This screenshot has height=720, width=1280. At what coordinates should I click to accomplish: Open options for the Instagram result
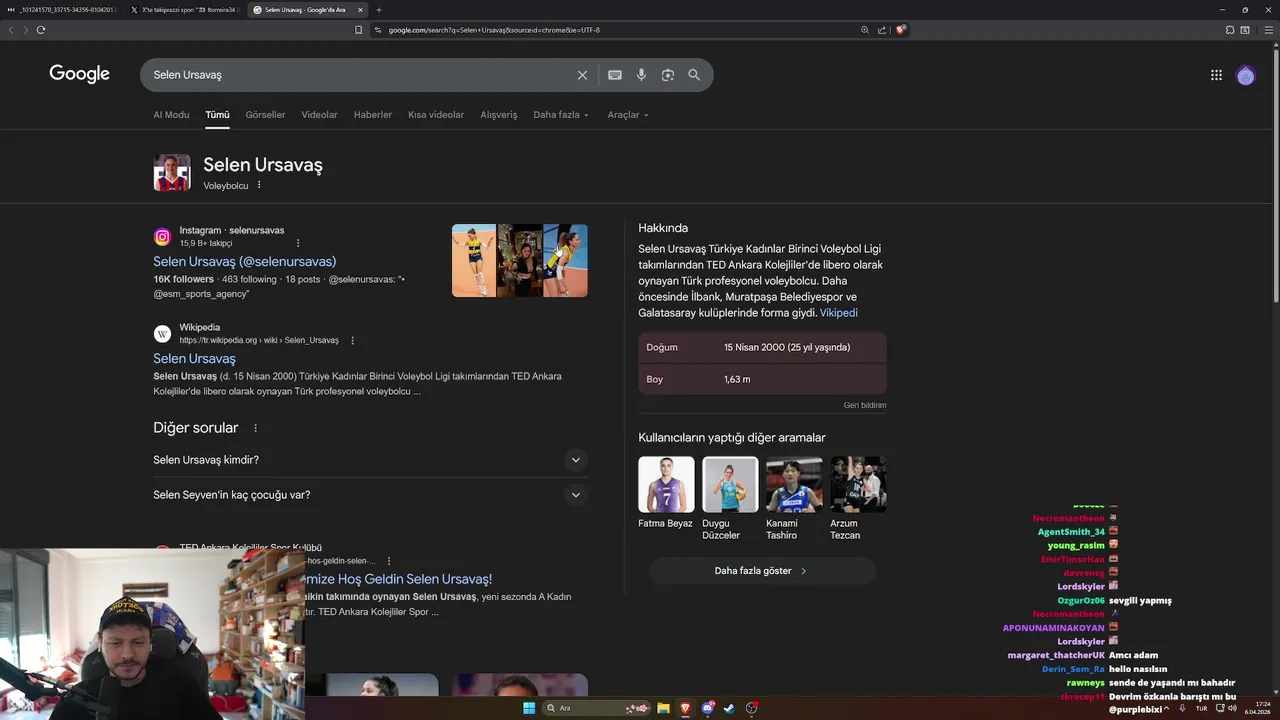click(x=298, y=243)
